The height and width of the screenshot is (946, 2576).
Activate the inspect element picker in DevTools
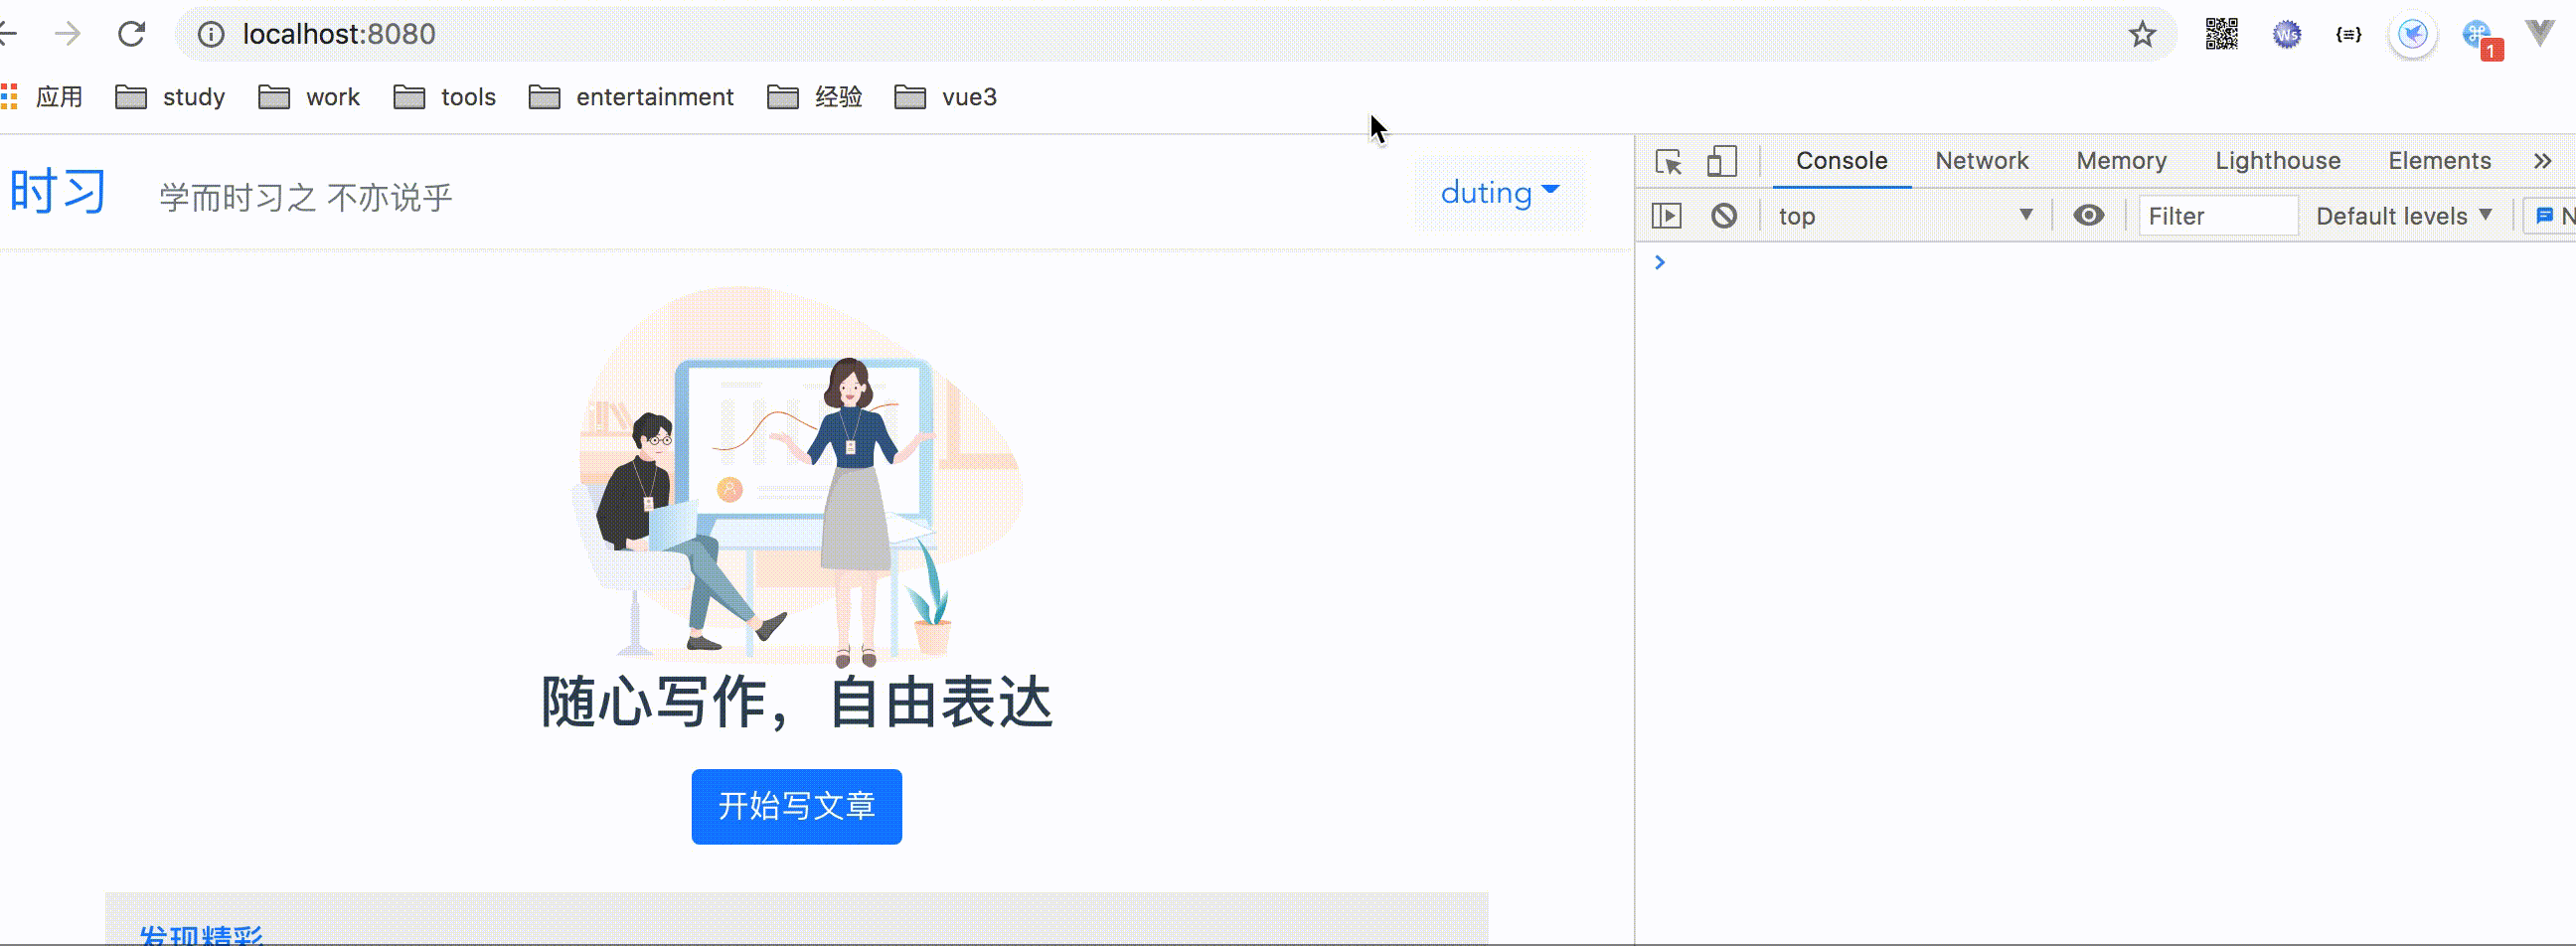click(x=1668, y=161)
